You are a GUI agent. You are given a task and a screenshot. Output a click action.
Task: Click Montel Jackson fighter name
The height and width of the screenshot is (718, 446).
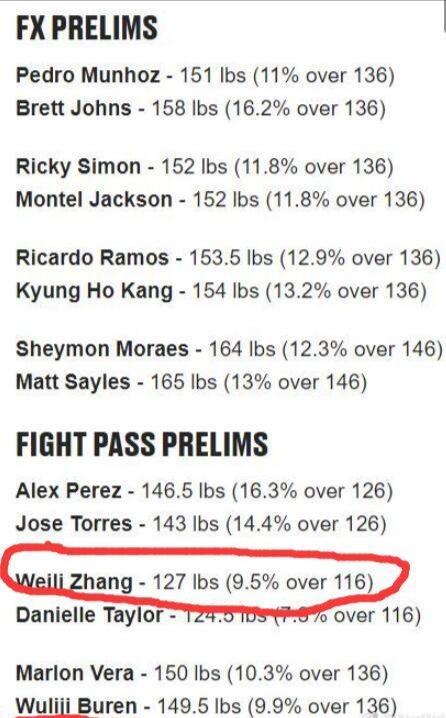click(94, 200)
